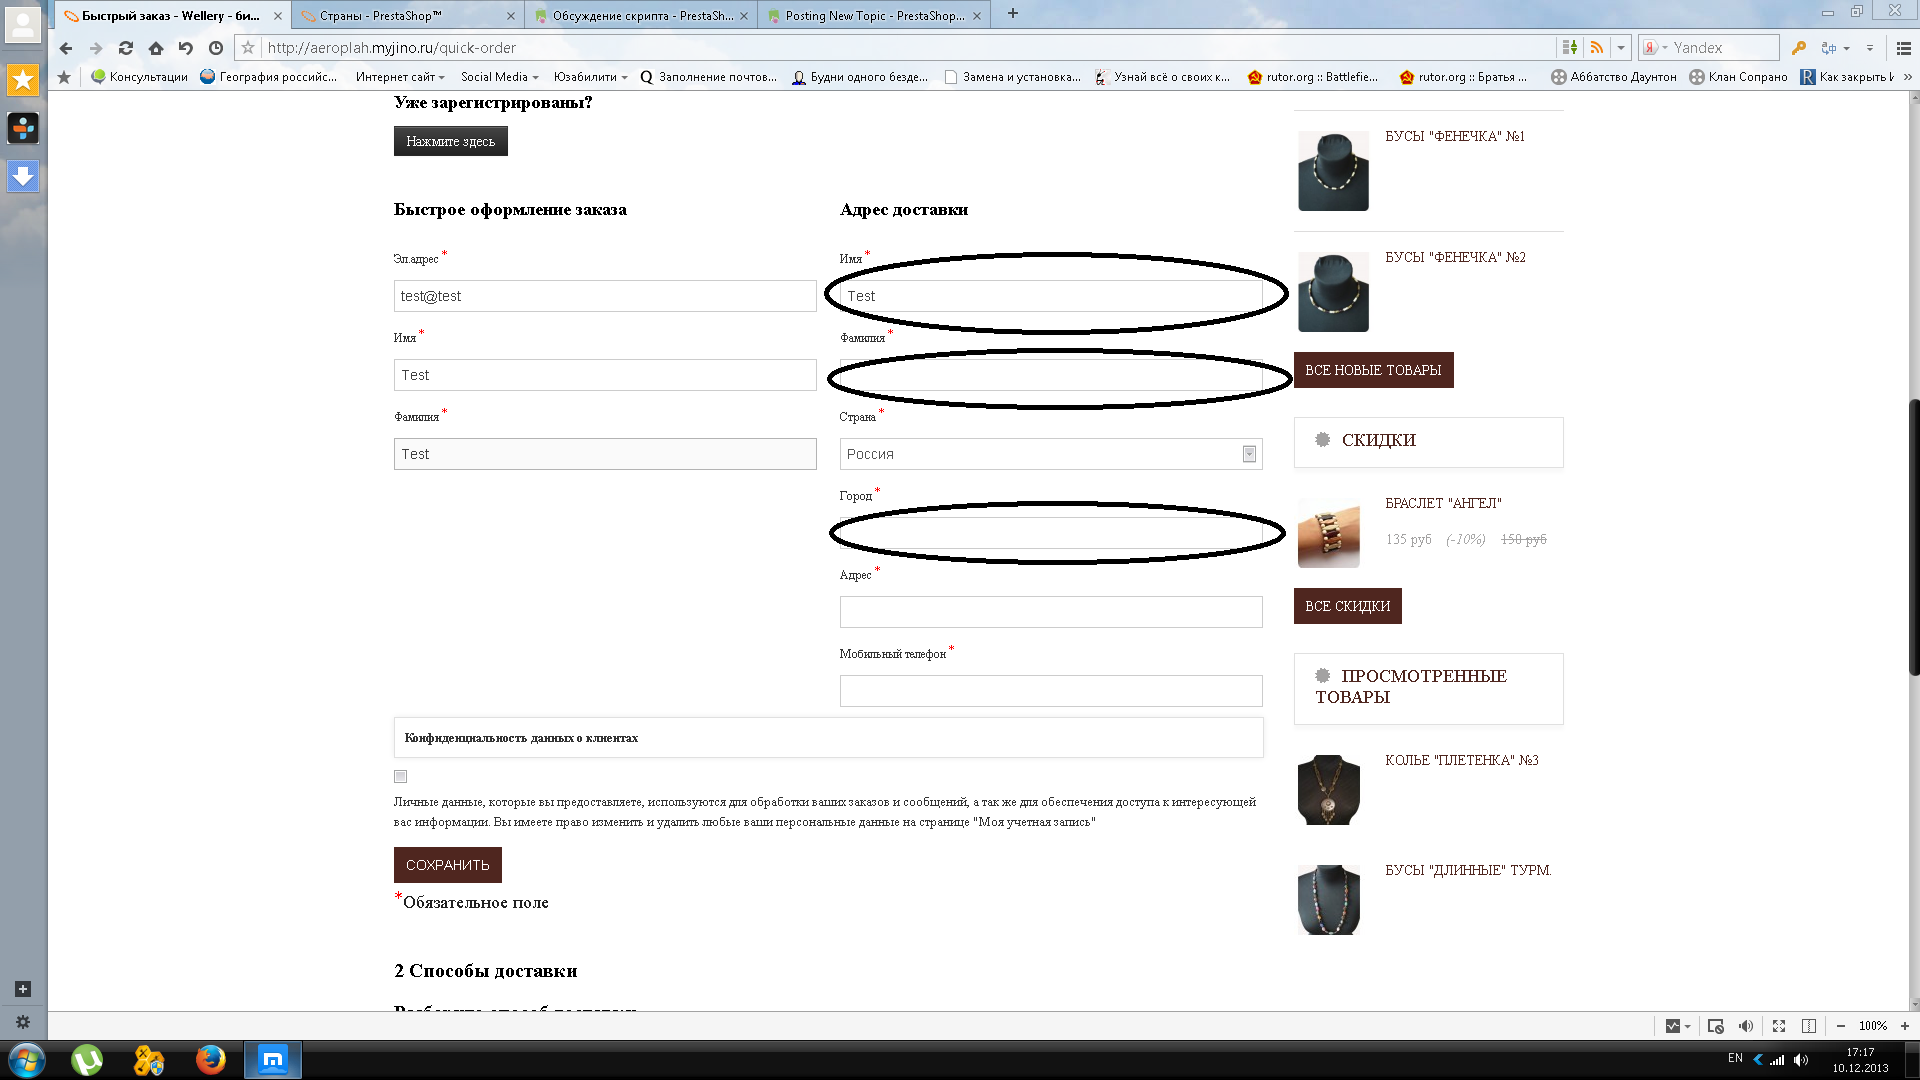Go to browser home page icon
This screenshot has height=1080, width=1920.
click(156, 48)
